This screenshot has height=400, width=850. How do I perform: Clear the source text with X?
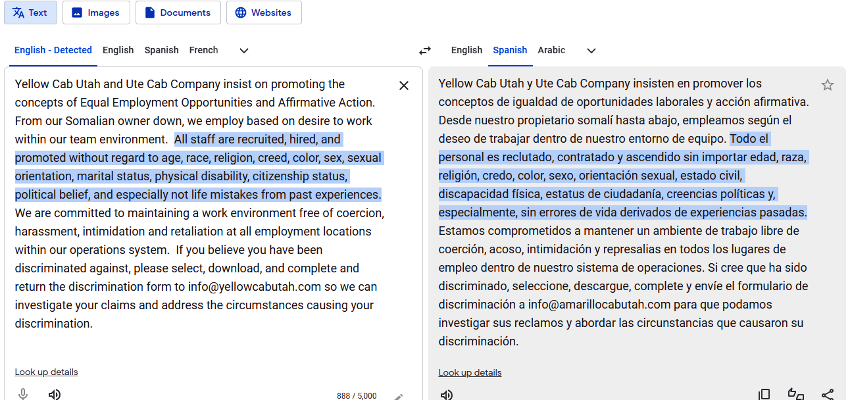coord(404,86)
